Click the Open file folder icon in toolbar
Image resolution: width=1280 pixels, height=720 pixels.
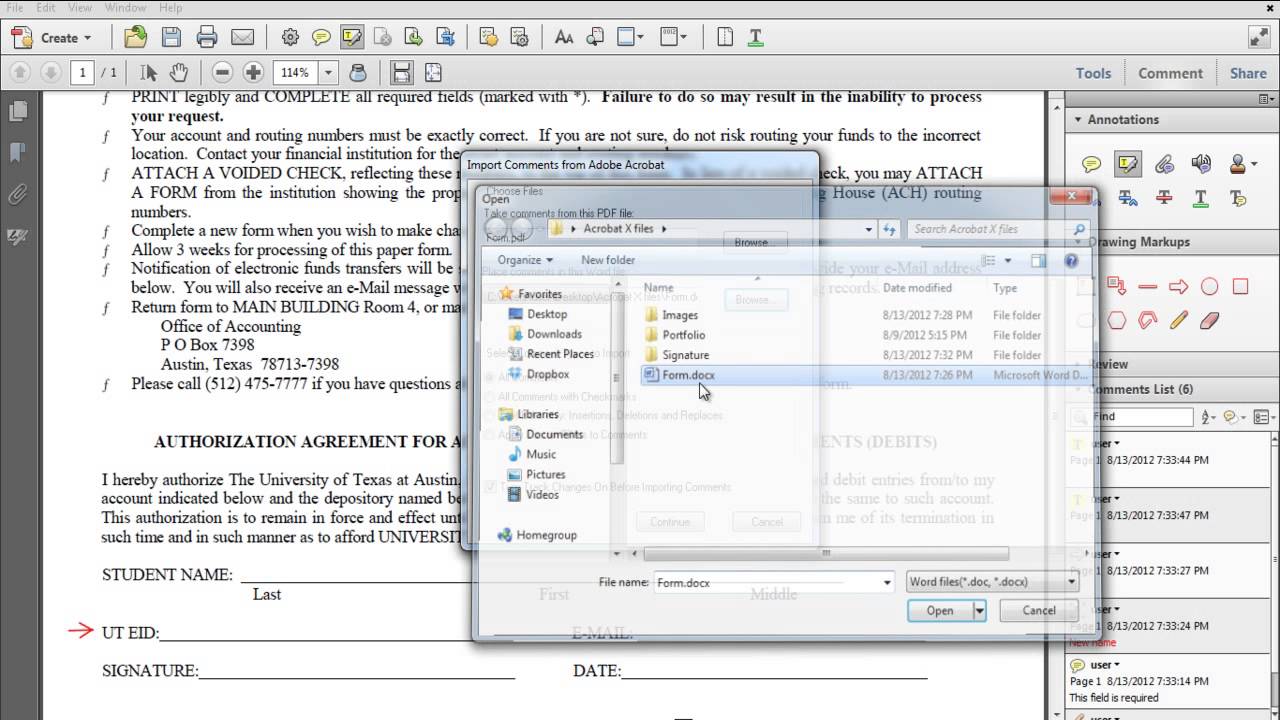click(x=135, y=38)
